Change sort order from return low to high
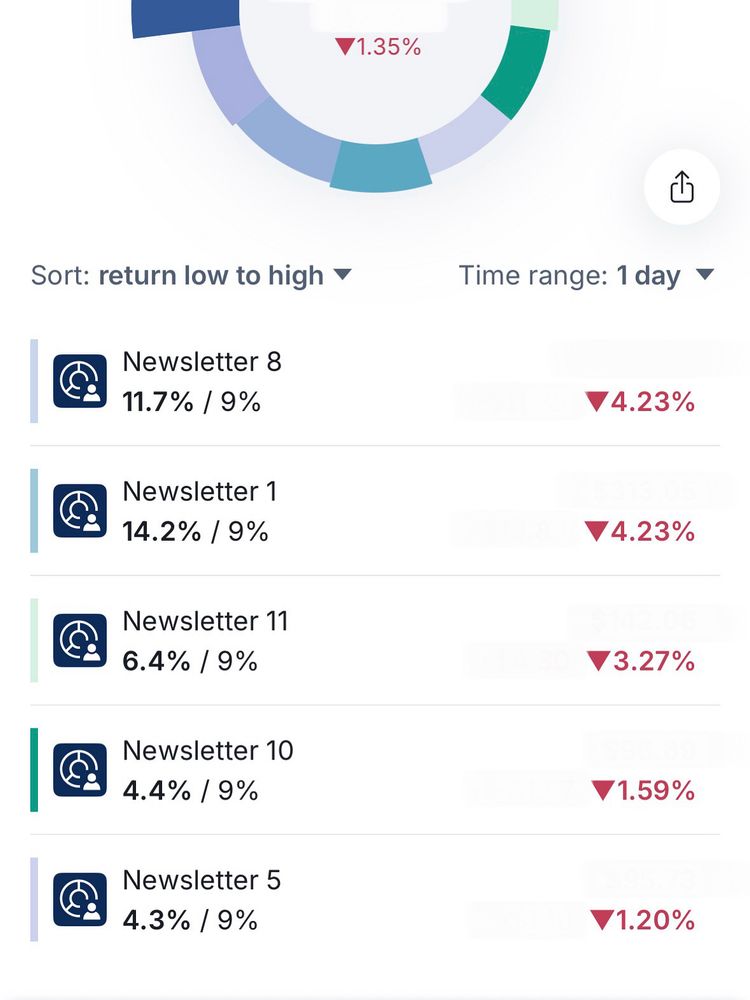This screenshot has width=750, height=1000. [210, 276]
